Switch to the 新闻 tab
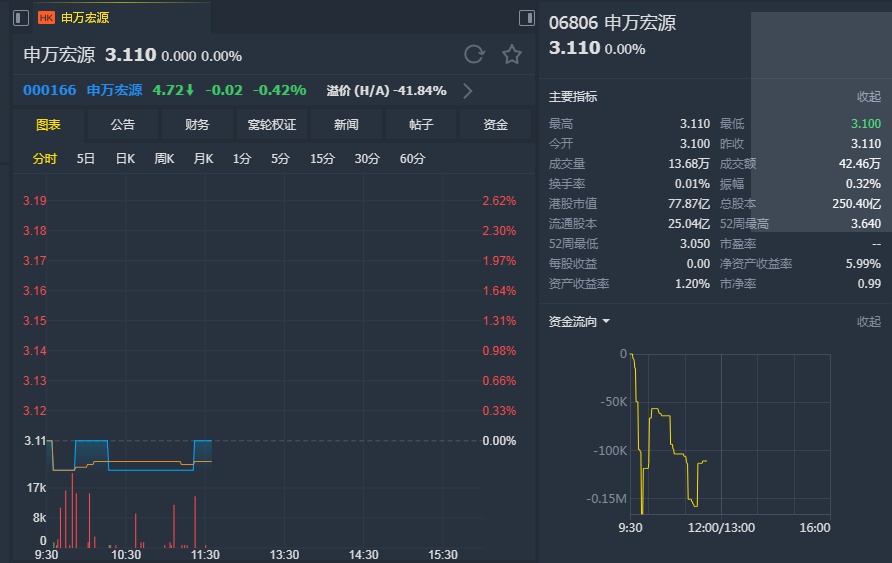The width and height of the screenshot is (892, 563). [346, 125]
